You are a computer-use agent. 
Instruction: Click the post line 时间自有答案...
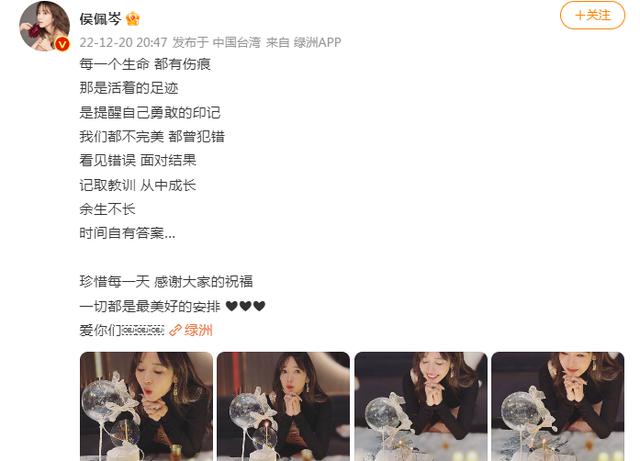pos(127,233)
